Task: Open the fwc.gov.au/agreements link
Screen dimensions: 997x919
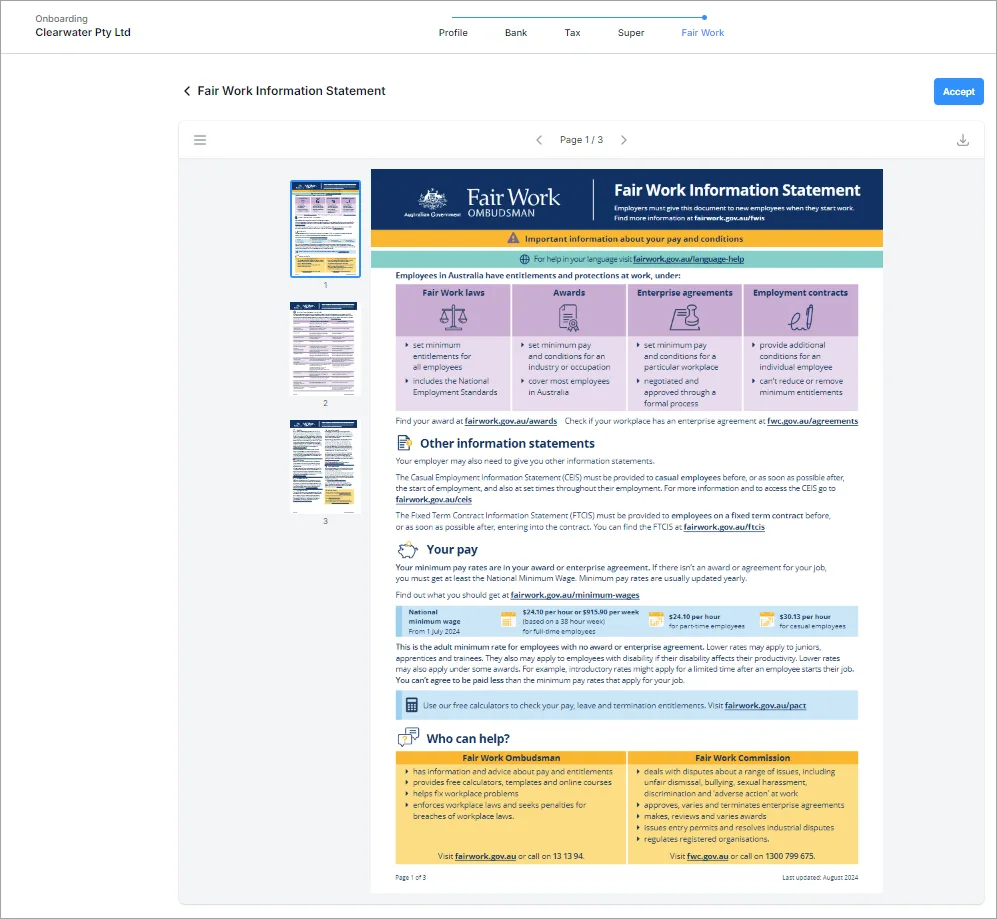Action: point(812,421)
